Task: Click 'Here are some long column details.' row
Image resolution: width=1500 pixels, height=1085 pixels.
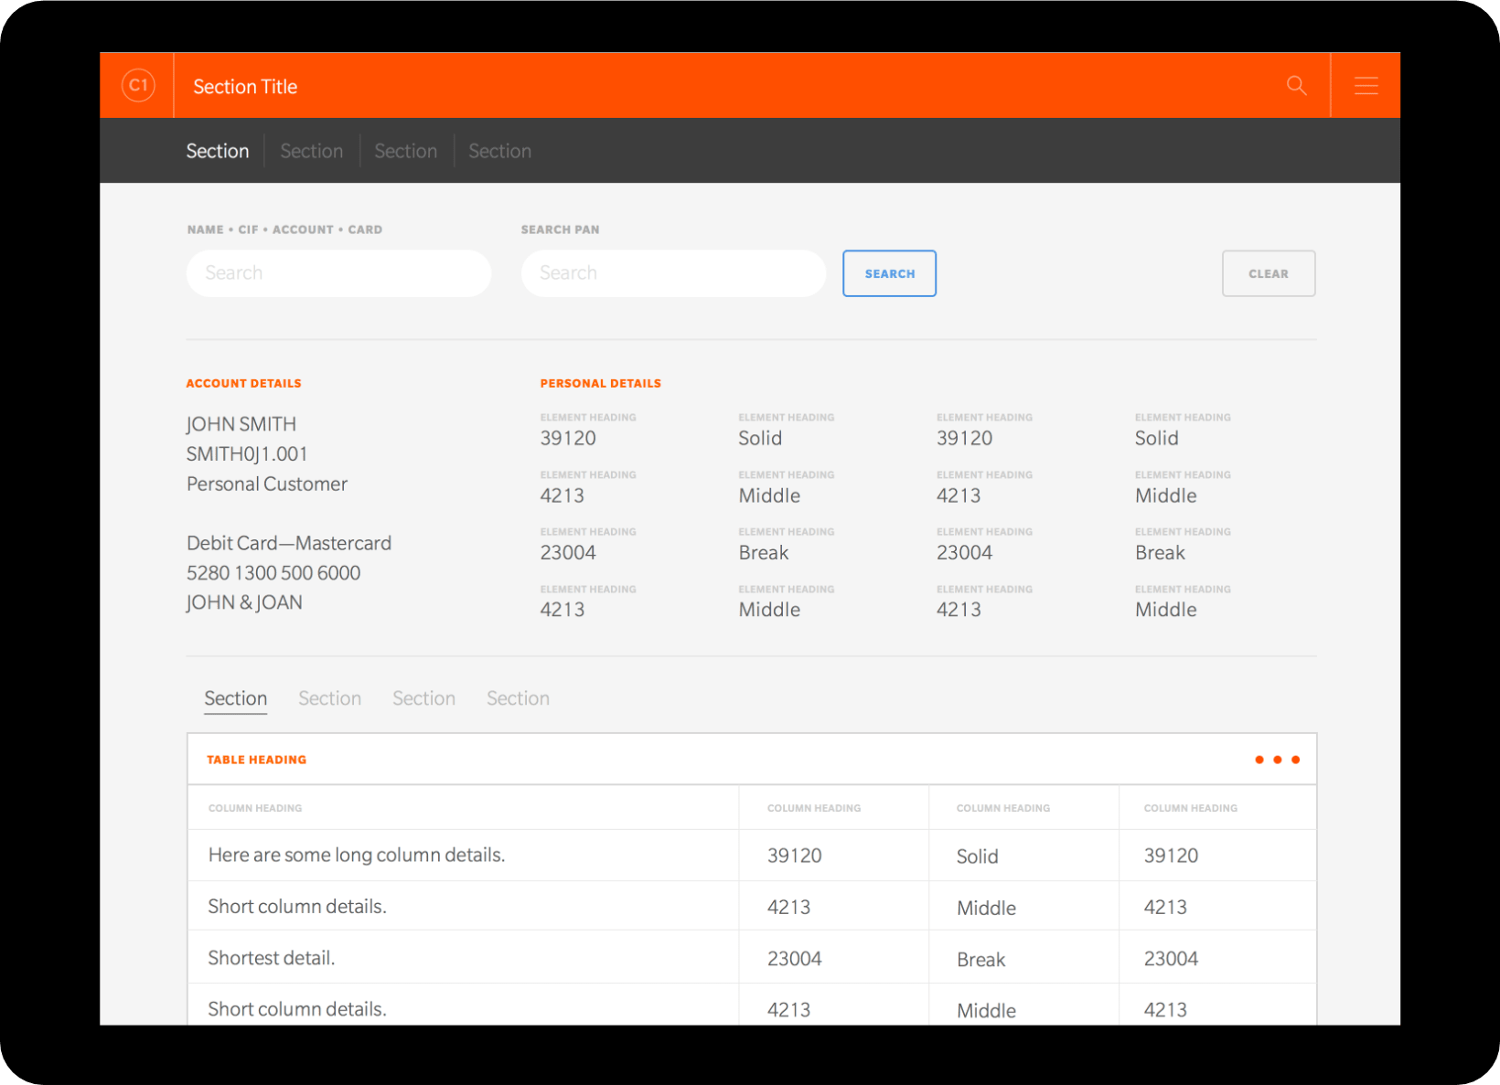Action: [x=751, y=855]
